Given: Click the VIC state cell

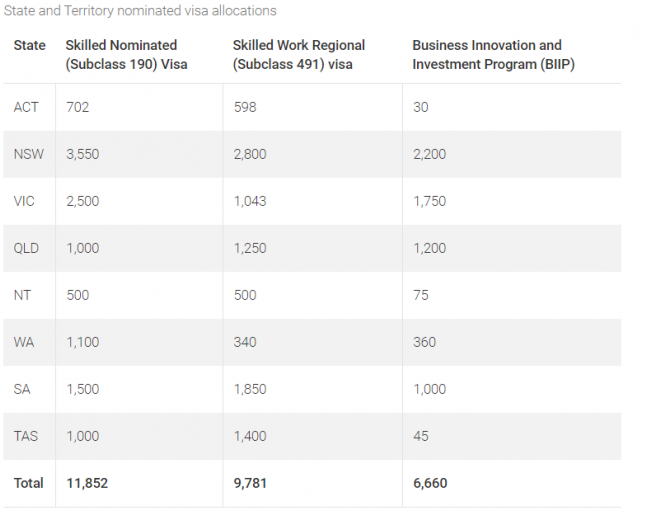Looking at the screenshot, I should [25, 201].
